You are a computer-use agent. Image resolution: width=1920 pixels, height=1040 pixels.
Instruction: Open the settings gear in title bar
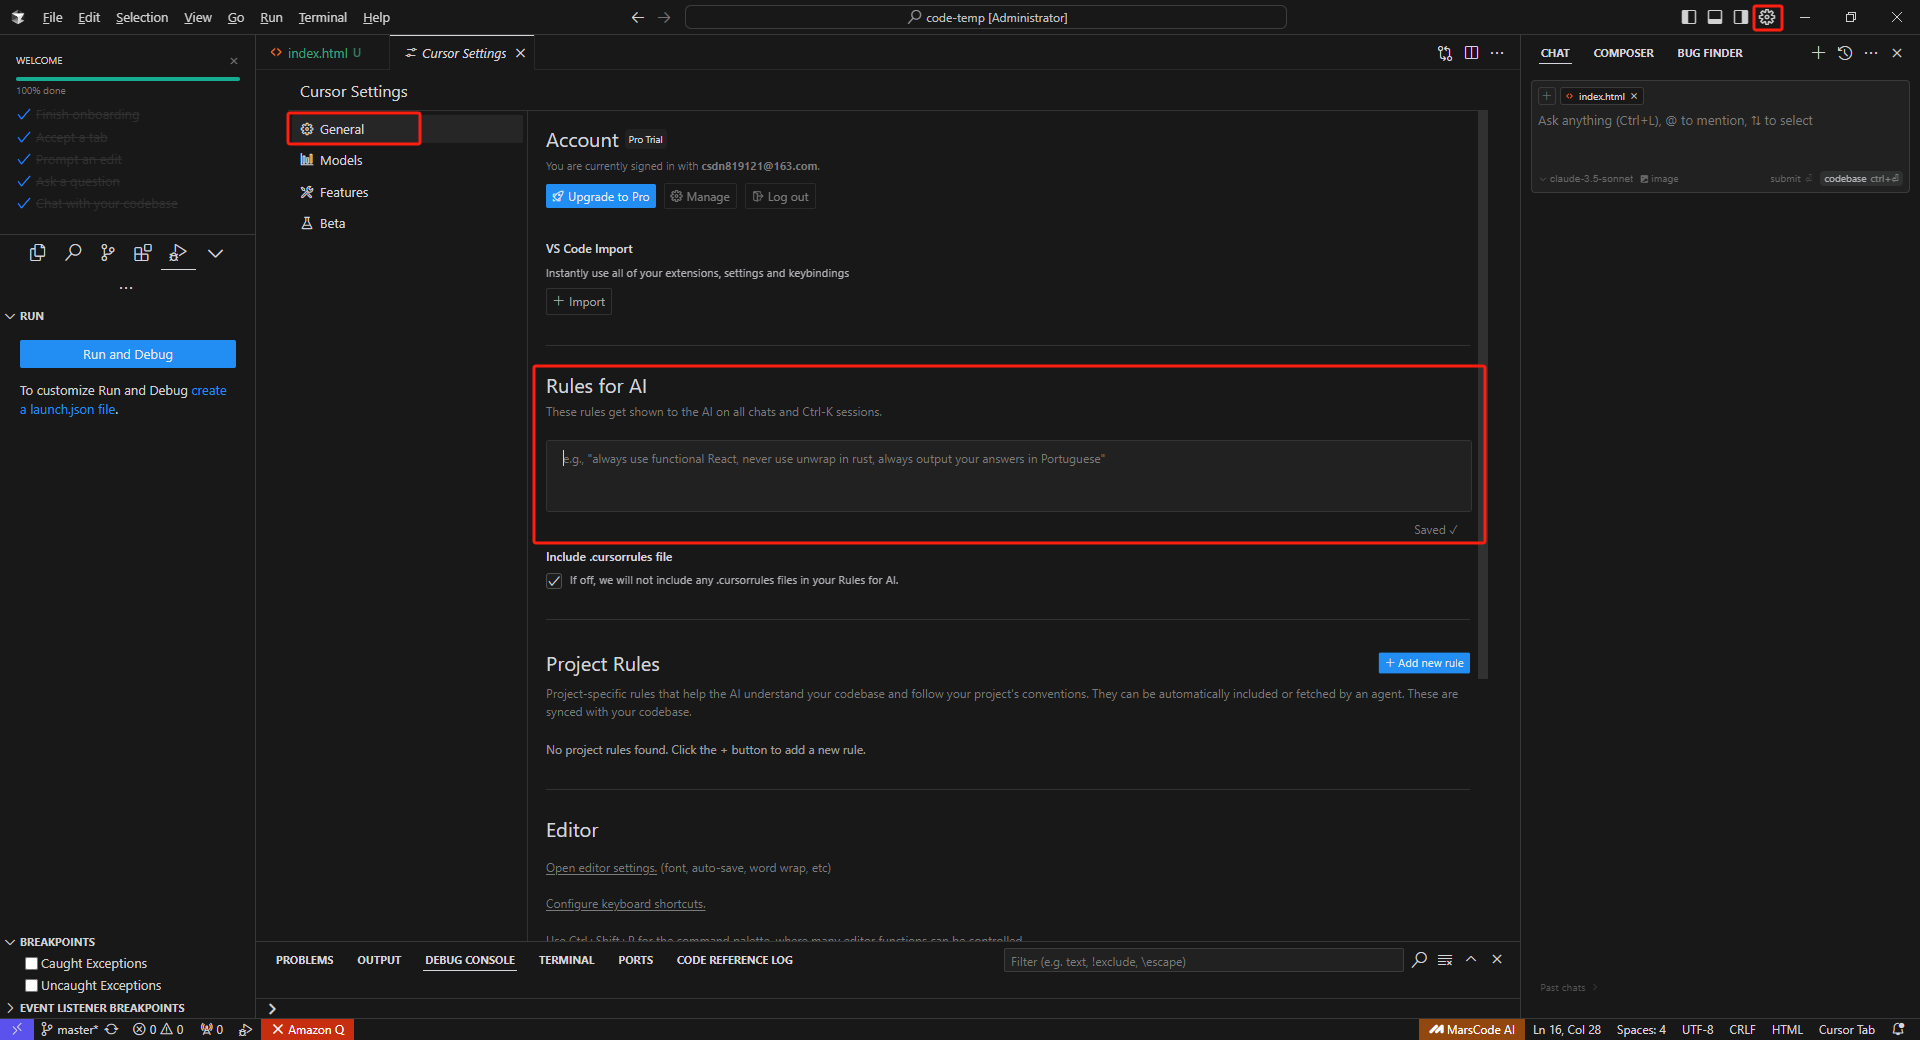pyautogui.click(x=1767, y=17)
